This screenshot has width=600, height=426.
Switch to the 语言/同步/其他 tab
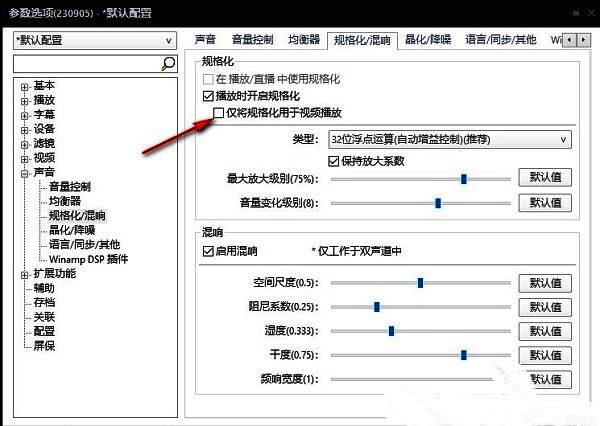click(501, 40)
